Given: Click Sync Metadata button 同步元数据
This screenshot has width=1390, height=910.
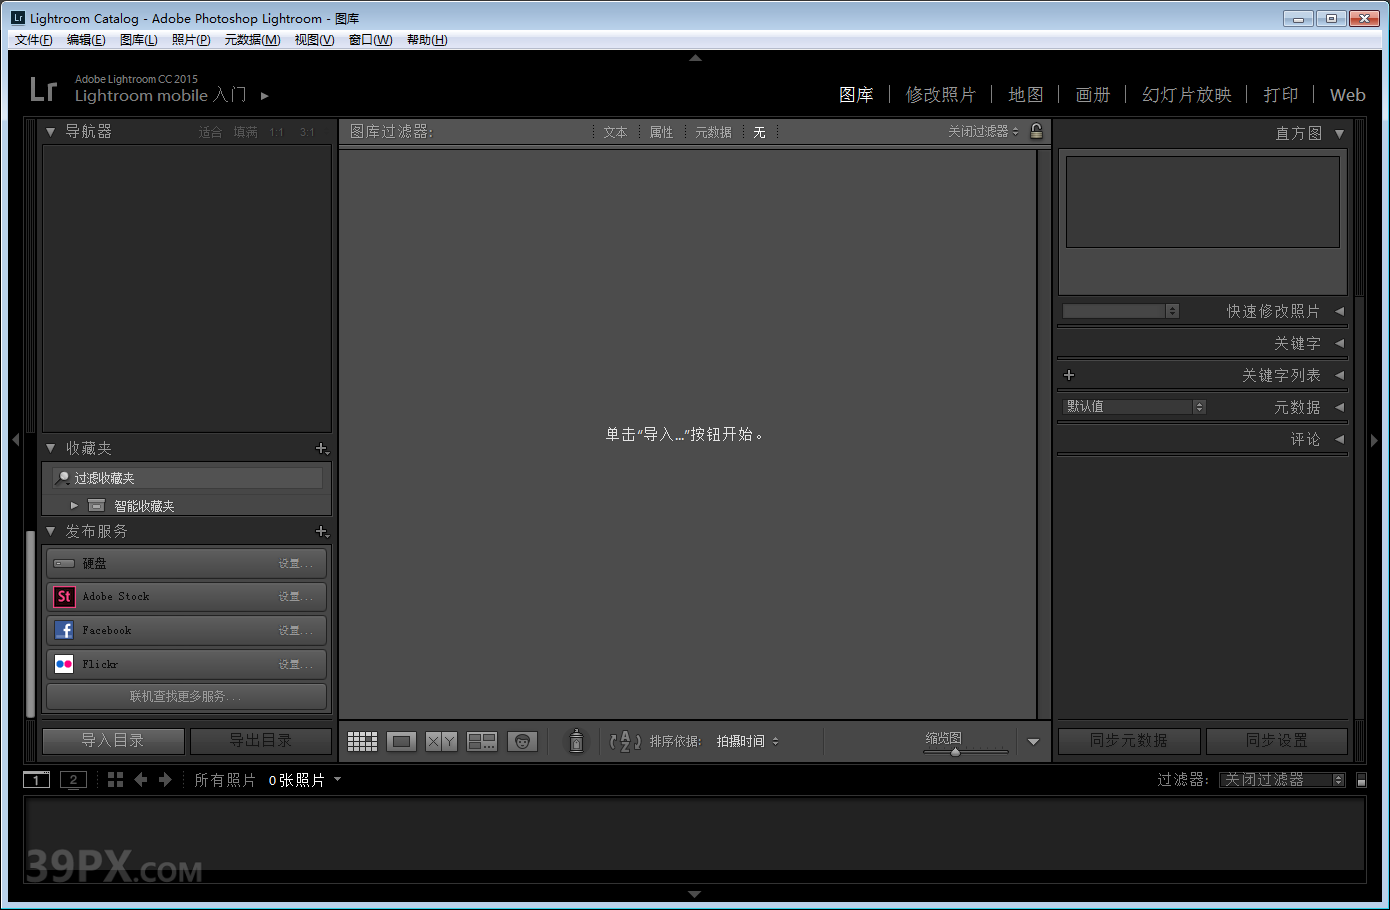Looking at the screenshot, I should click(1128, 741).
